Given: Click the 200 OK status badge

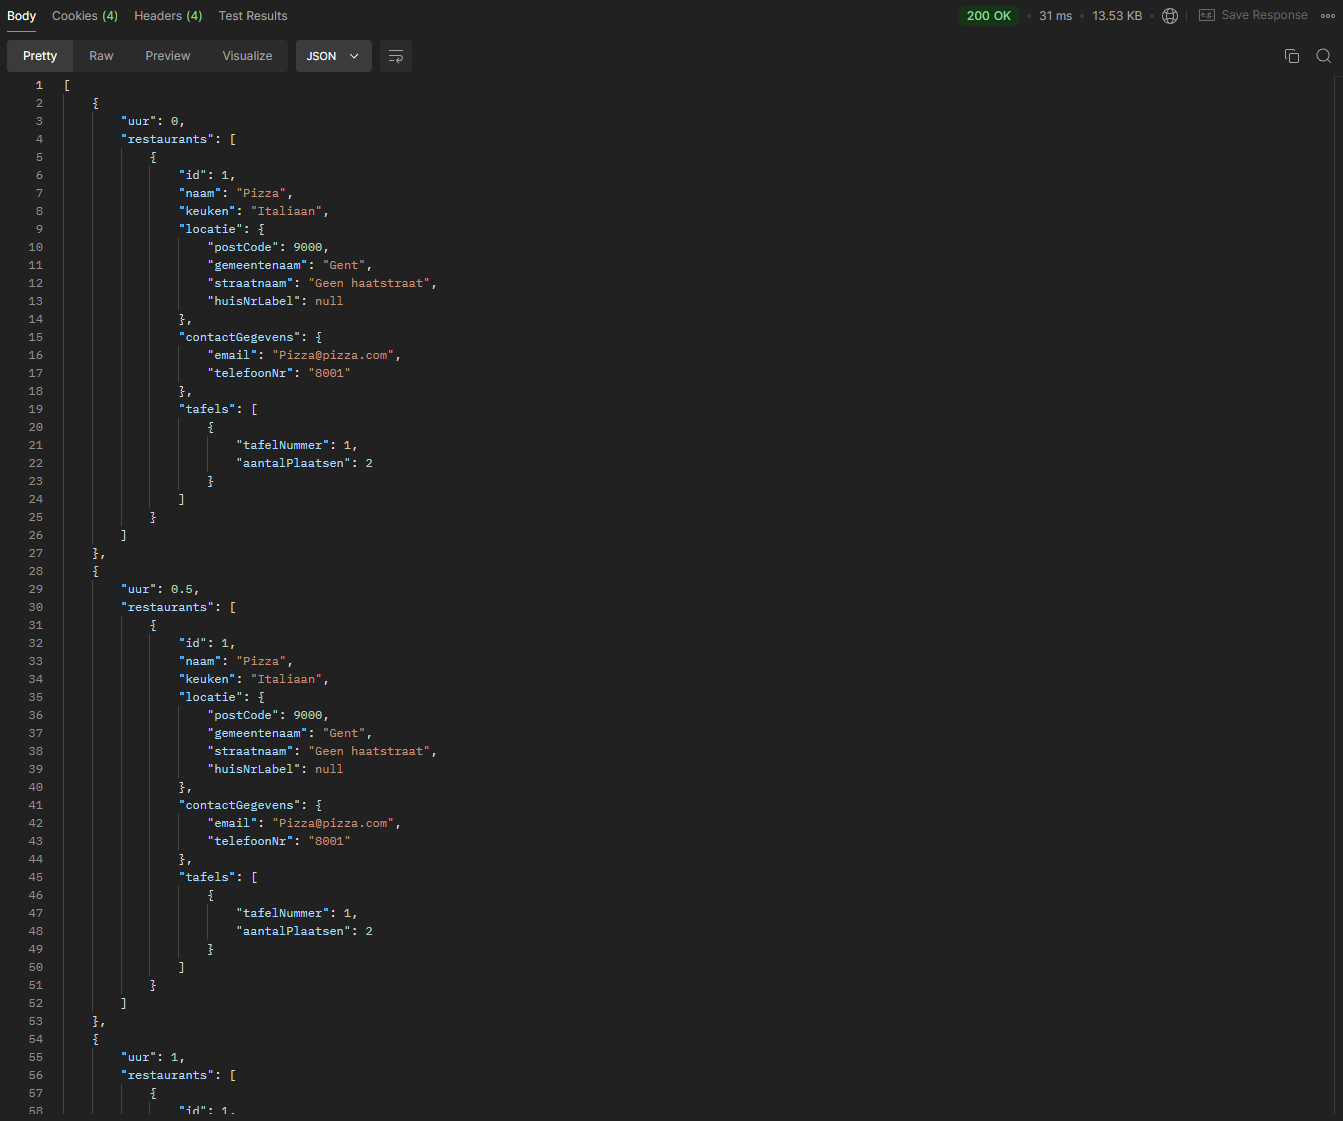Looking at the screenshot, I should point(989,16).
